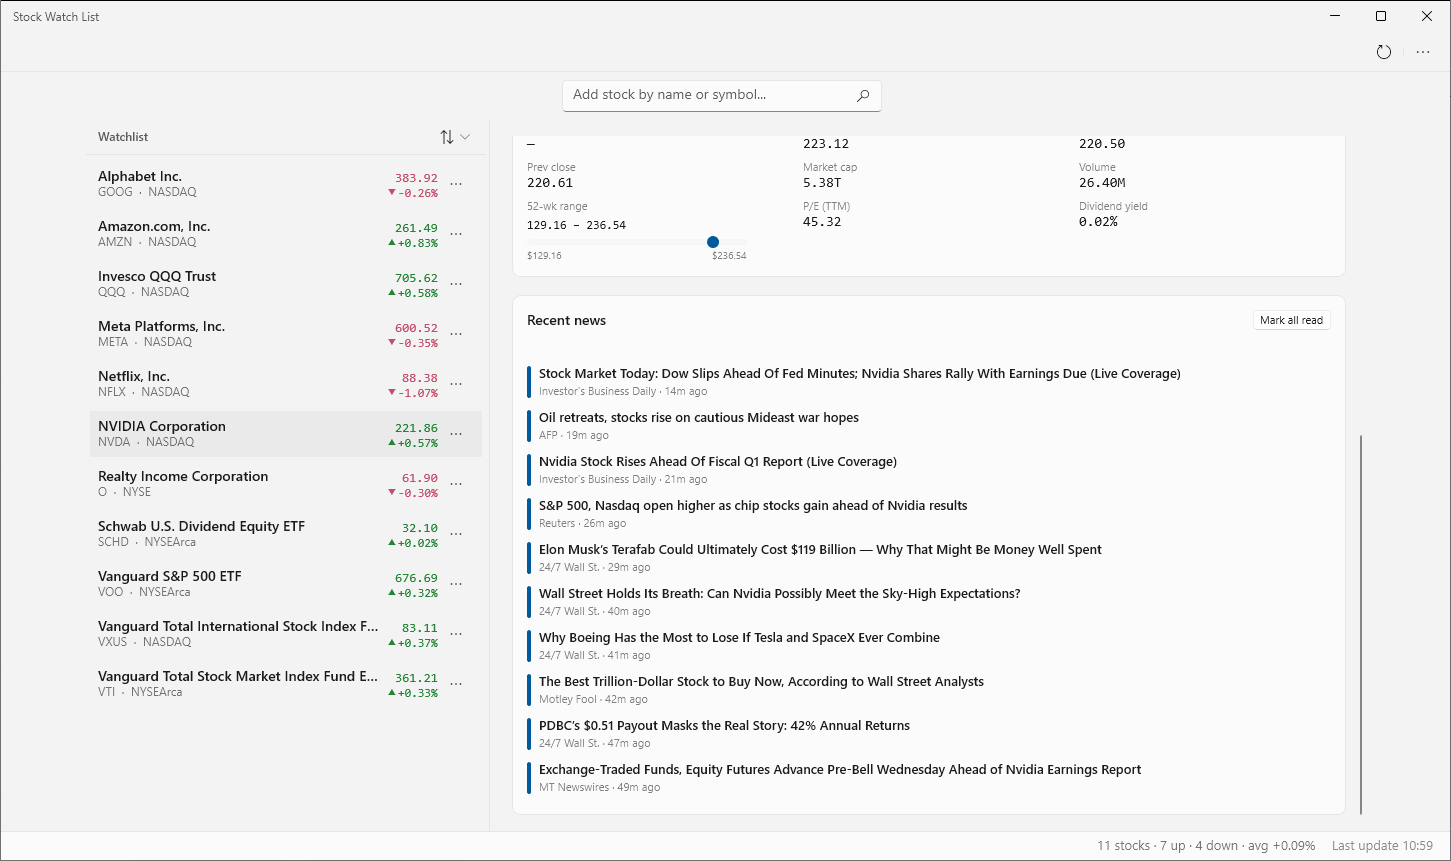Select Vanguard Total International Stock Index fund
The image size is (1451, 861).
coord(286,634)
